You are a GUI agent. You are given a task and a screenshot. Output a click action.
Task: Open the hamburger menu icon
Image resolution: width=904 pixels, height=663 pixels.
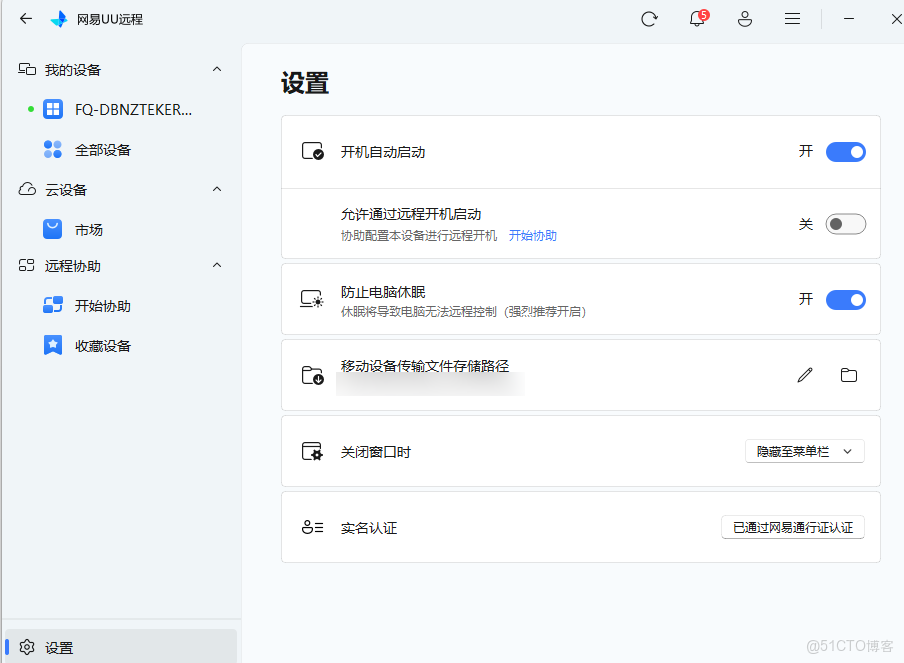click(792, 19)
